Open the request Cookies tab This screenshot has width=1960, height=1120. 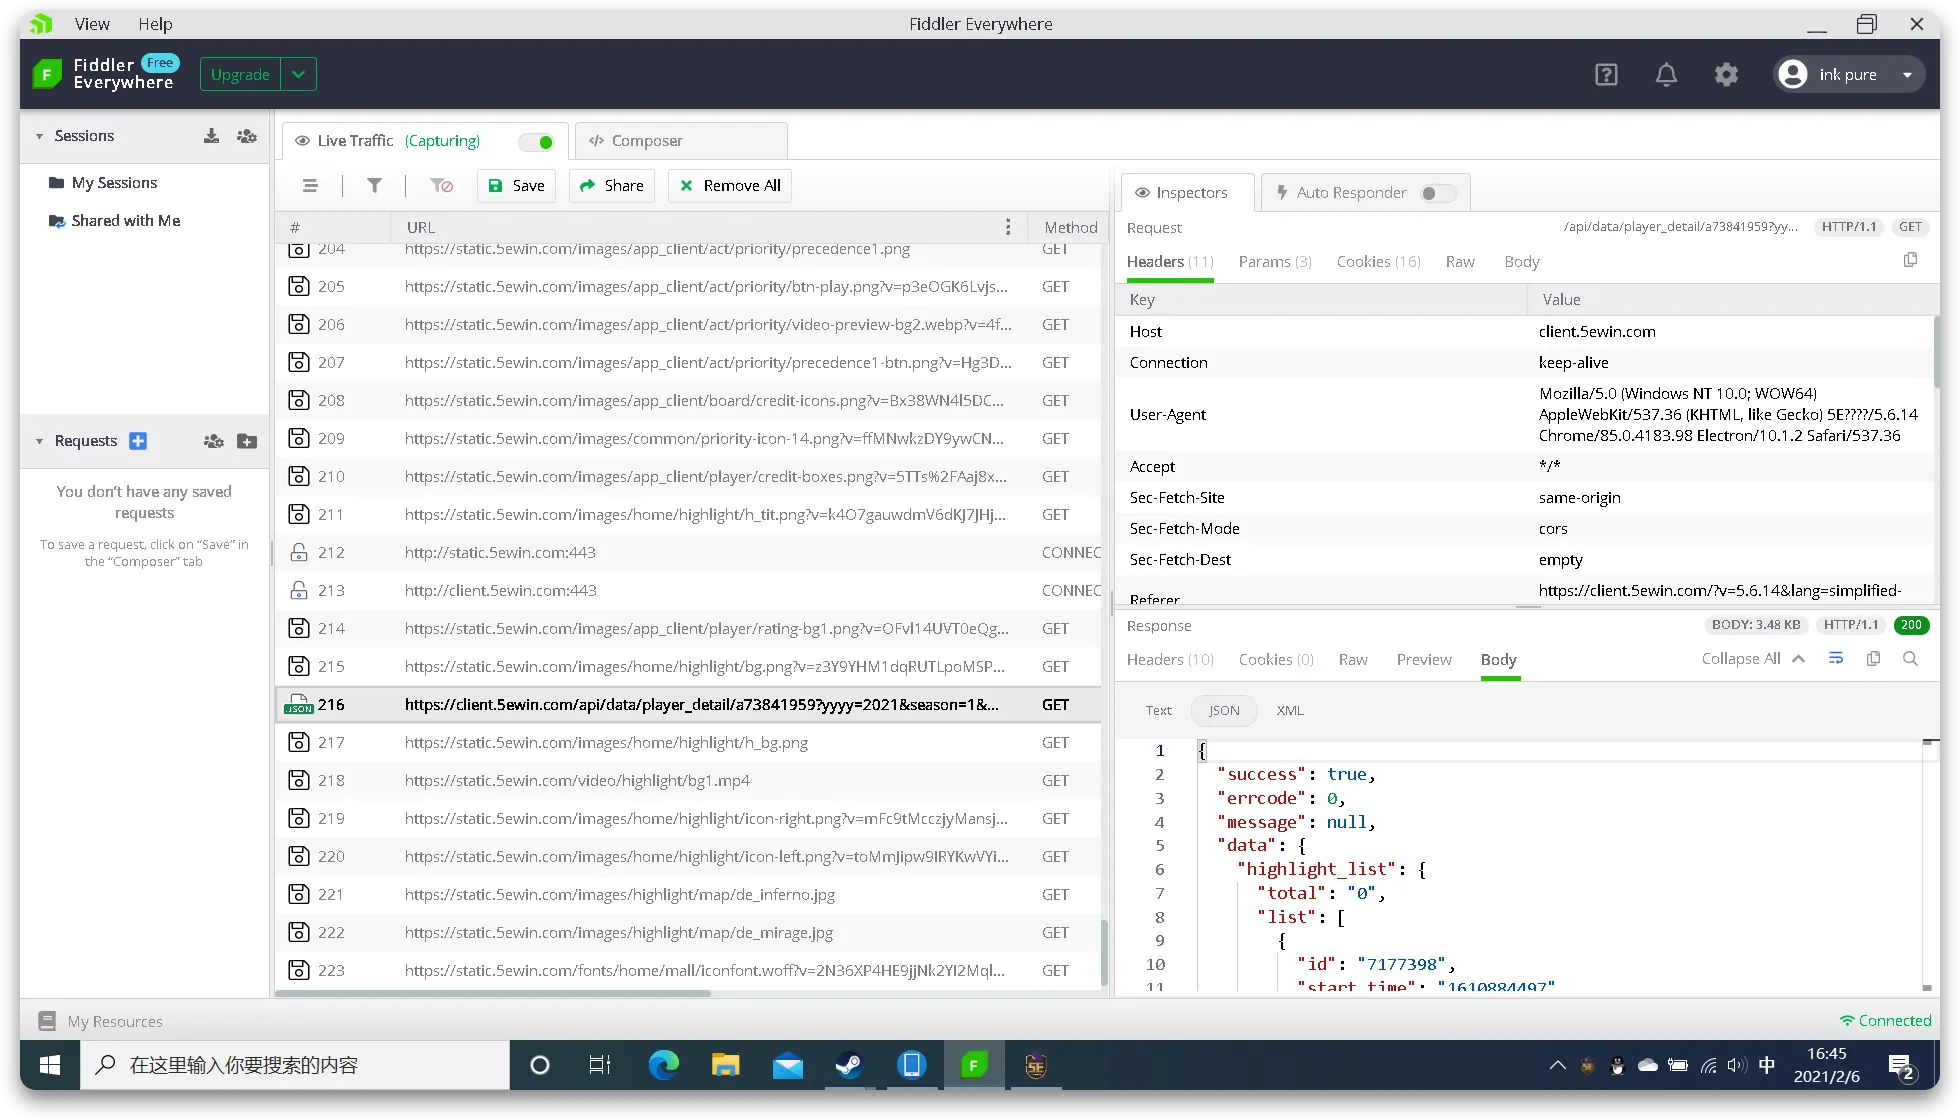(1379, 262)
